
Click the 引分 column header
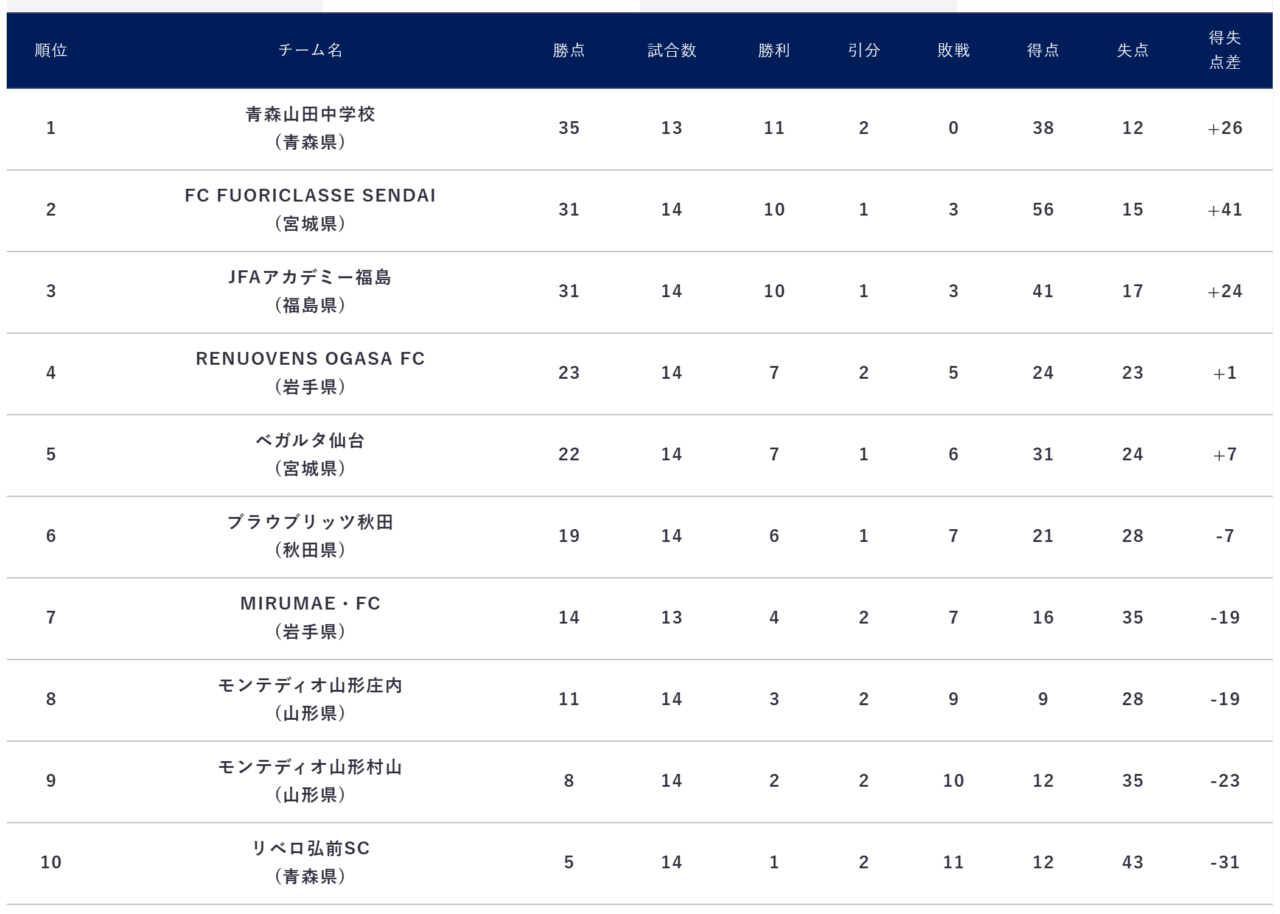click(x=864, y=51)
